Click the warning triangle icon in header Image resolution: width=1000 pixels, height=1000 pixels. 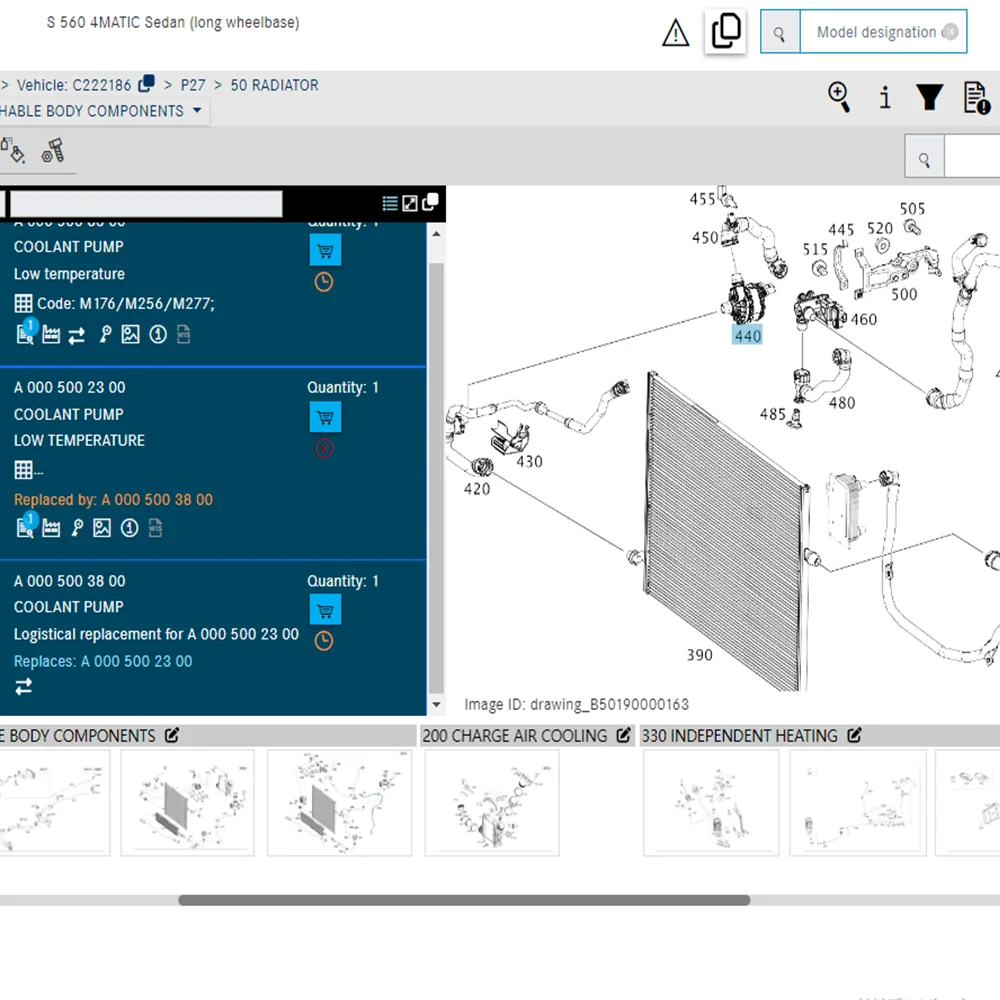[675, 33]
